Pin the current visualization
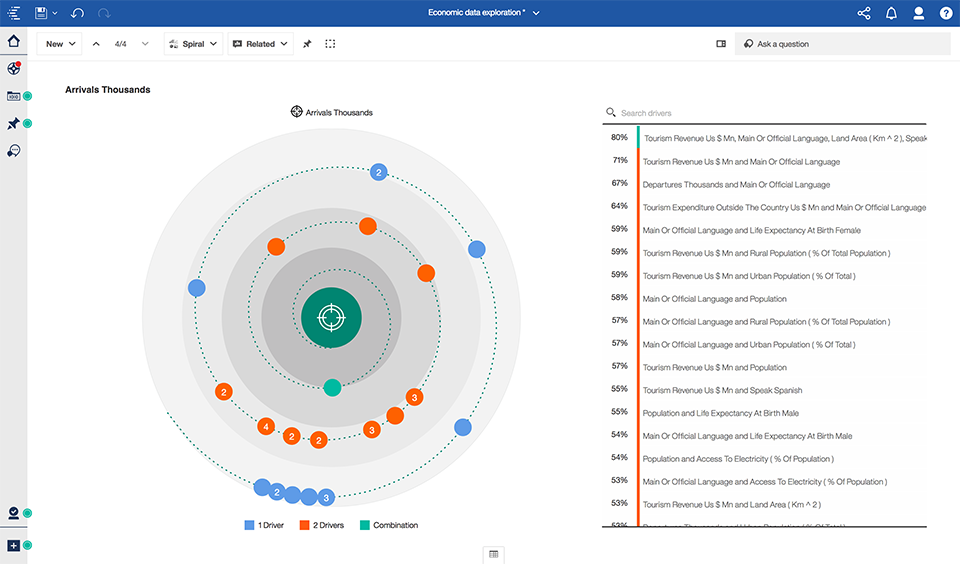The height and width of the screenshot is (564, 960). 307,44
